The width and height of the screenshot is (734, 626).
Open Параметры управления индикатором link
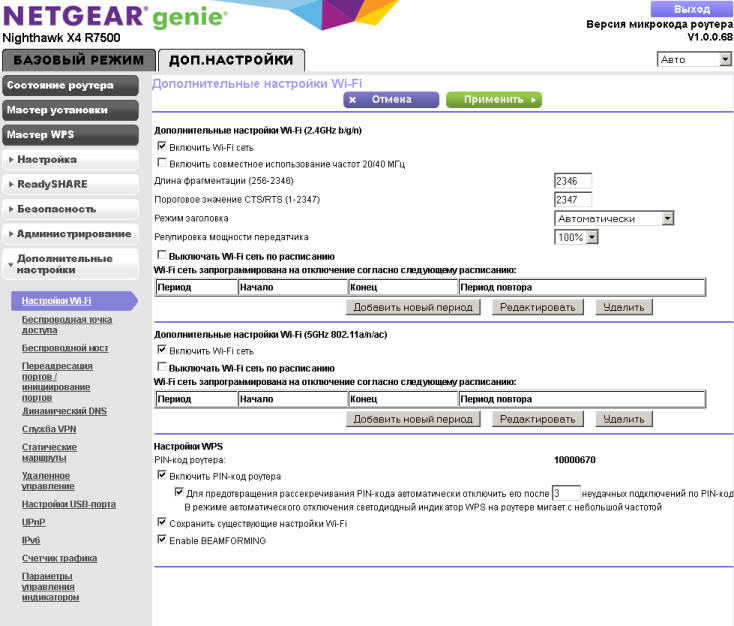pyautogui.click(x=51, y=587)
